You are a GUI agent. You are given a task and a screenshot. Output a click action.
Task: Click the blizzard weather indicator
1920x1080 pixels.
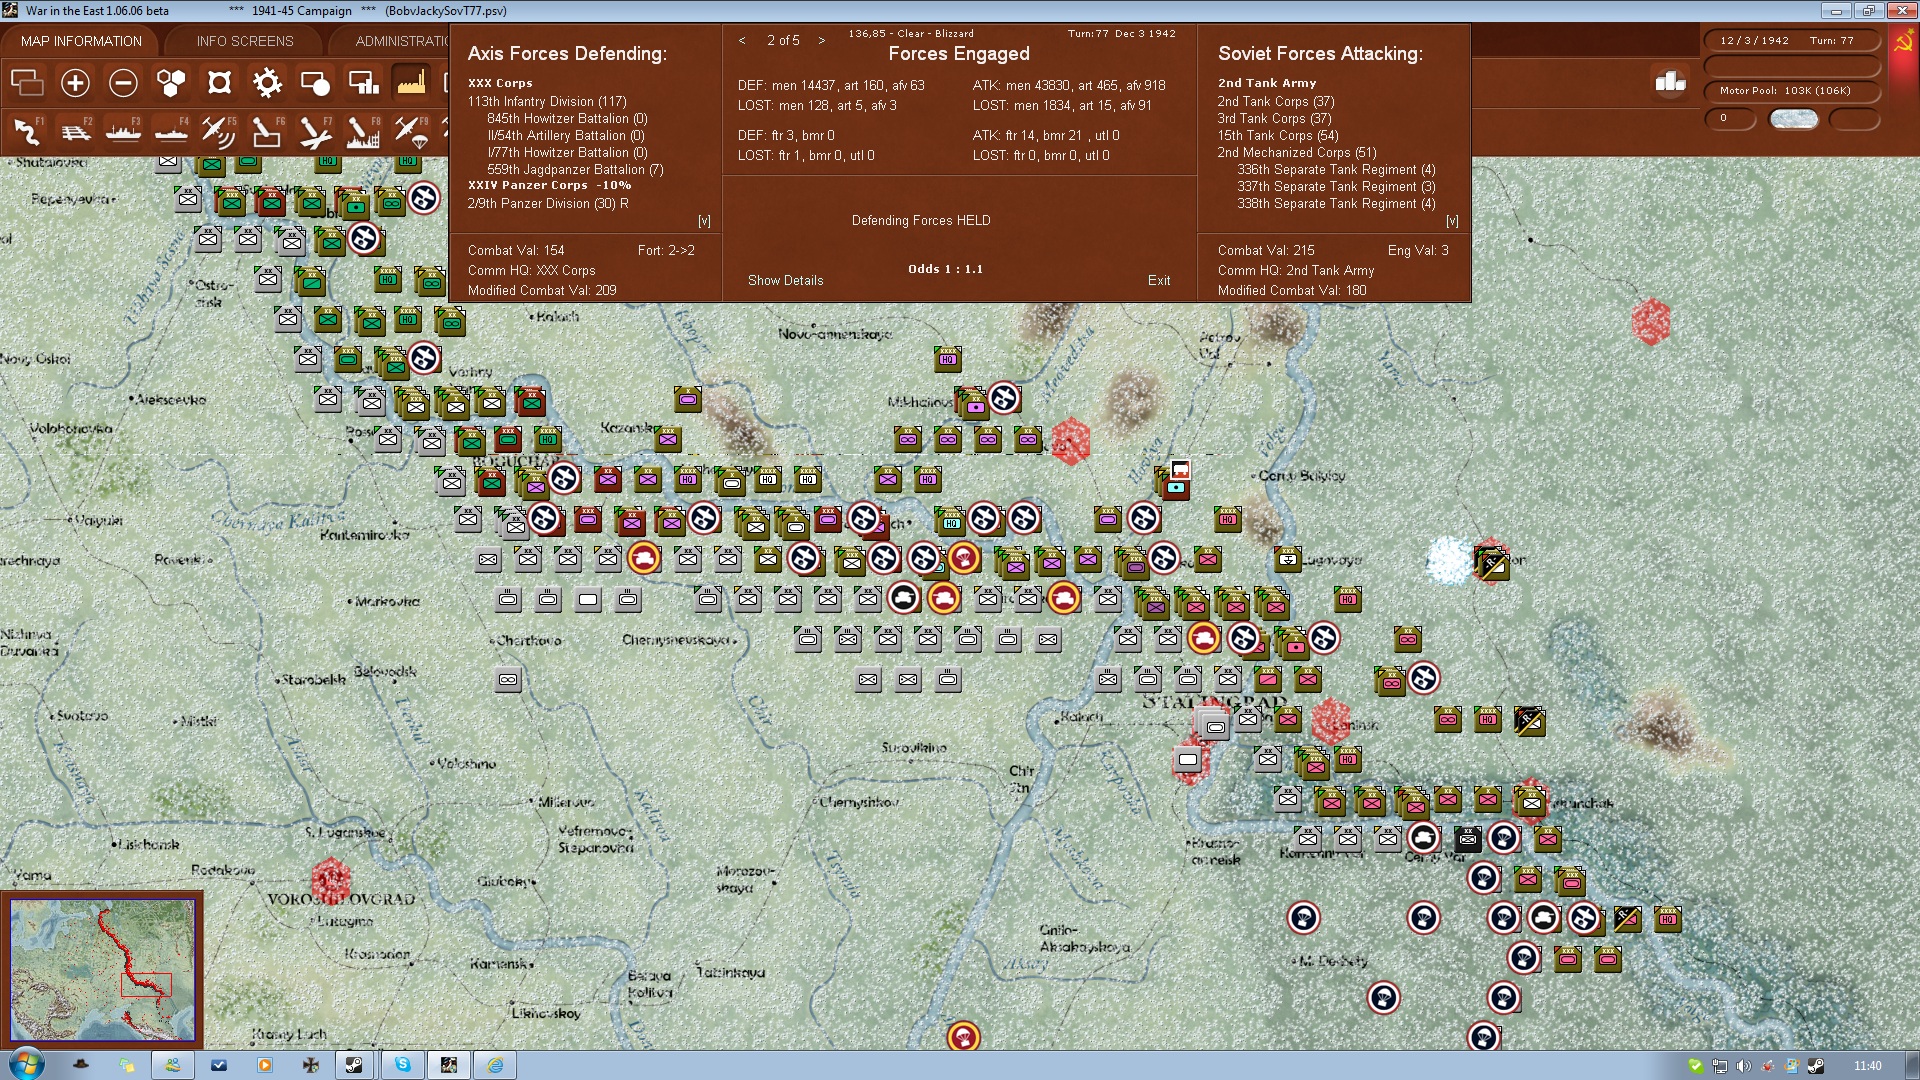point(1794,119)
